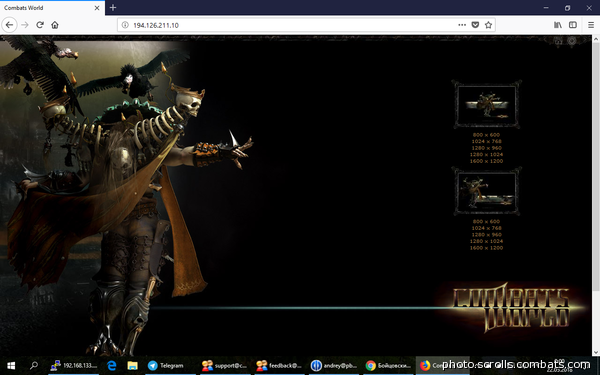Download second wallpaper in 1280 x 1024
The height and width of the screenshot is (375, 600).
(486, 241)
